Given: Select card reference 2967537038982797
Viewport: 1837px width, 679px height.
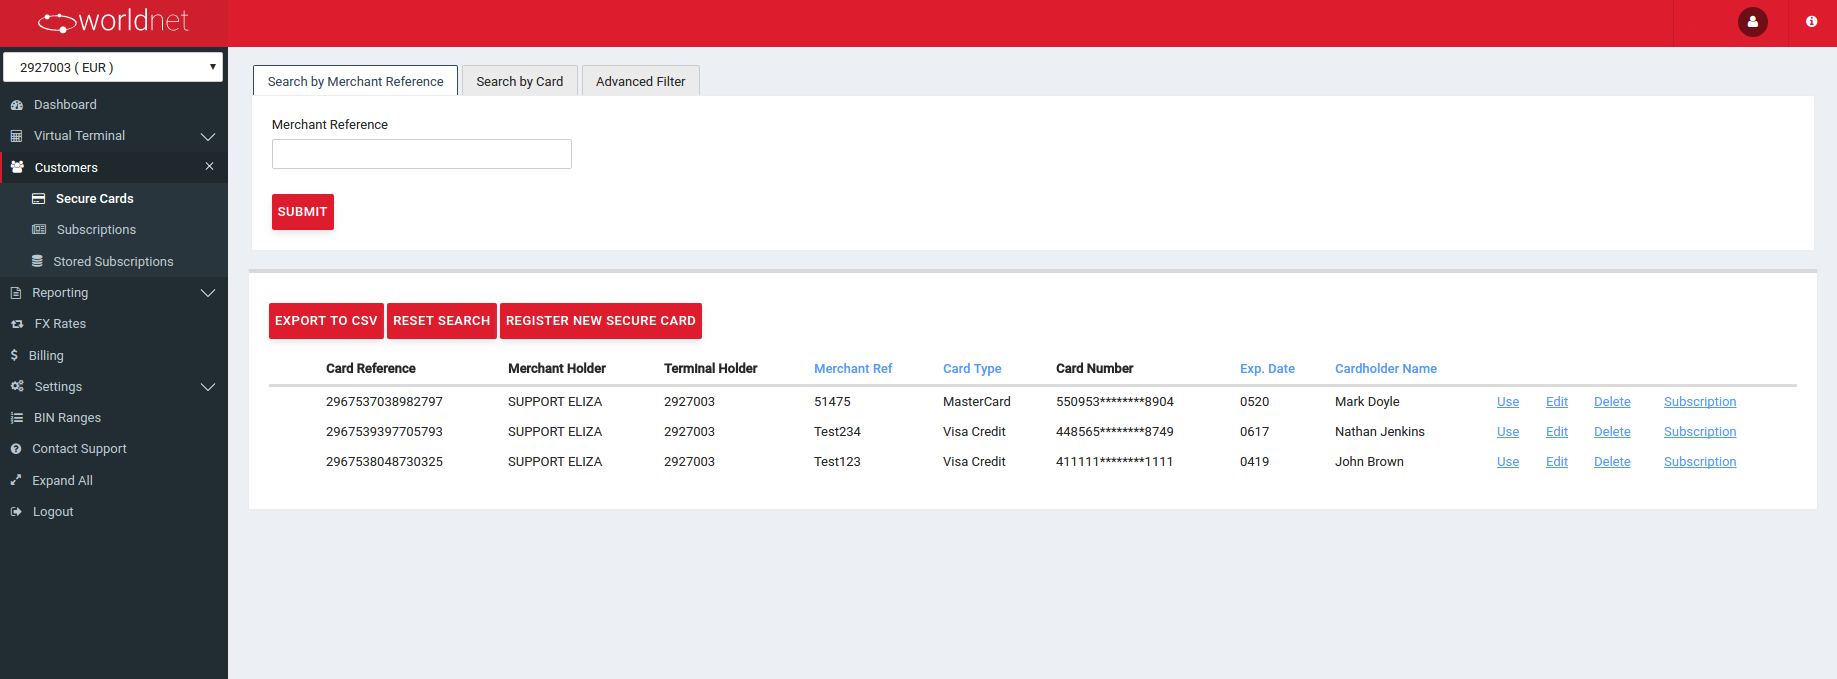Looking at the screenshot, I should 384,402.
